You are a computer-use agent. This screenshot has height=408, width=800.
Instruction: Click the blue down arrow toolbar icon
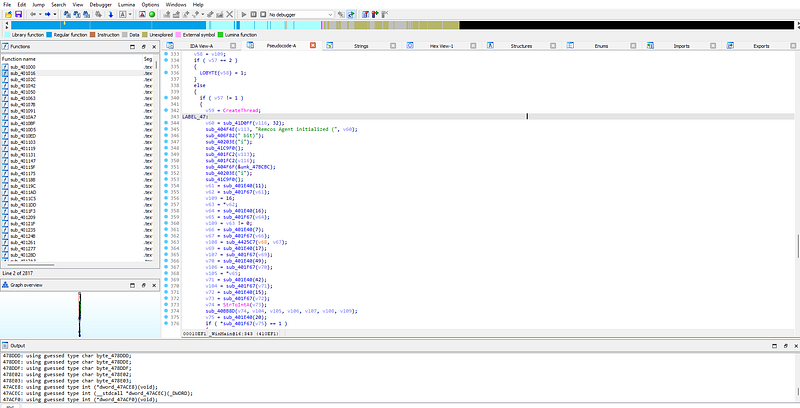point(110,14)
